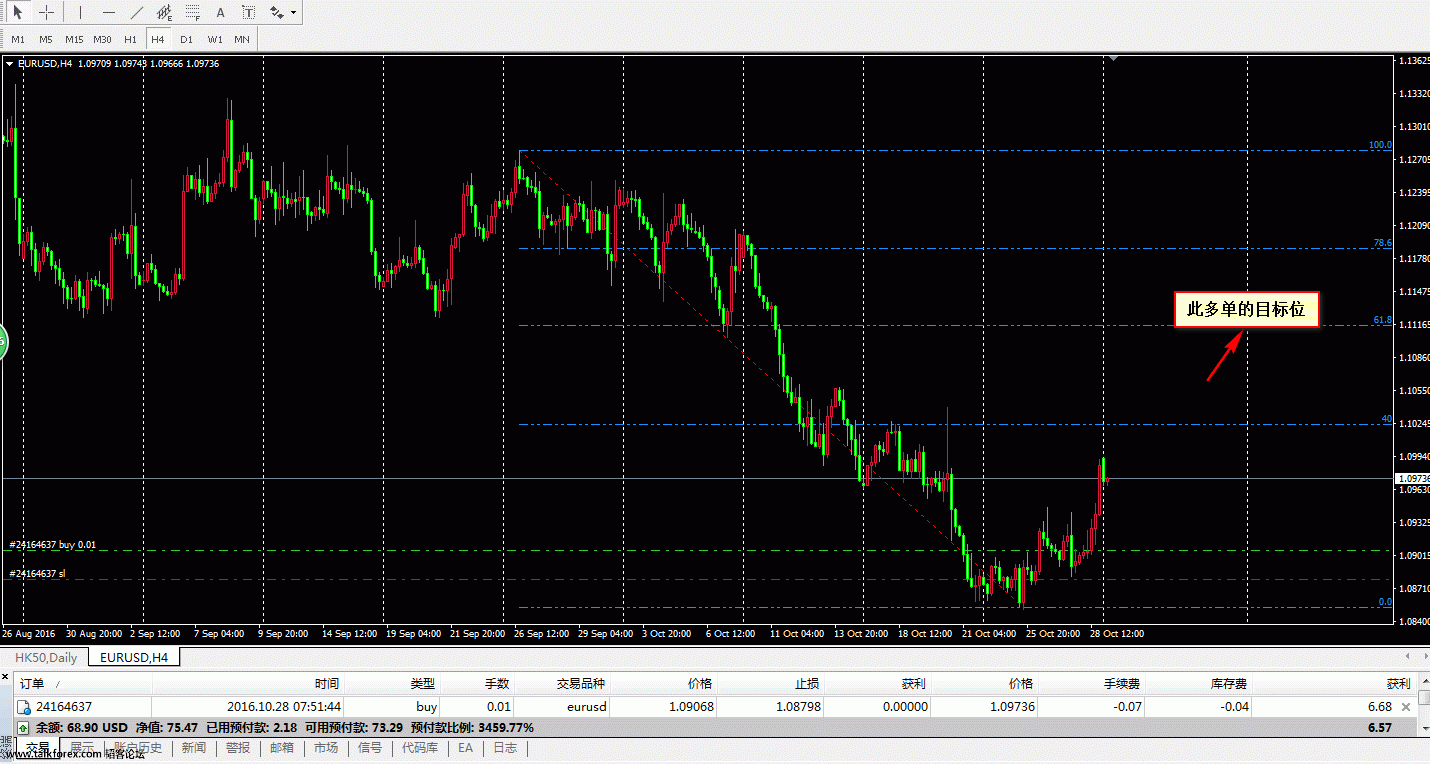Switch chart to H1 timeframe
Screen dimensions: 1430x764
(x=130, y=39)
